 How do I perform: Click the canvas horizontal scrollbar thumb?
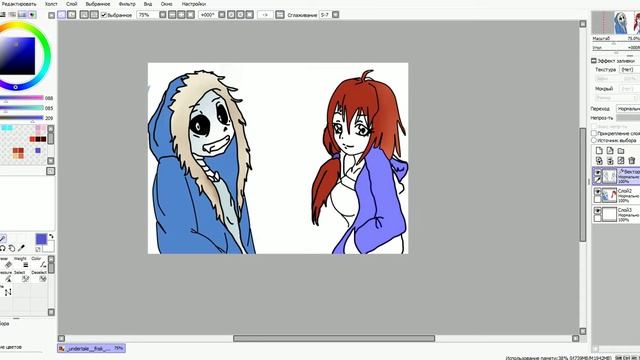[x=334, y=338]
